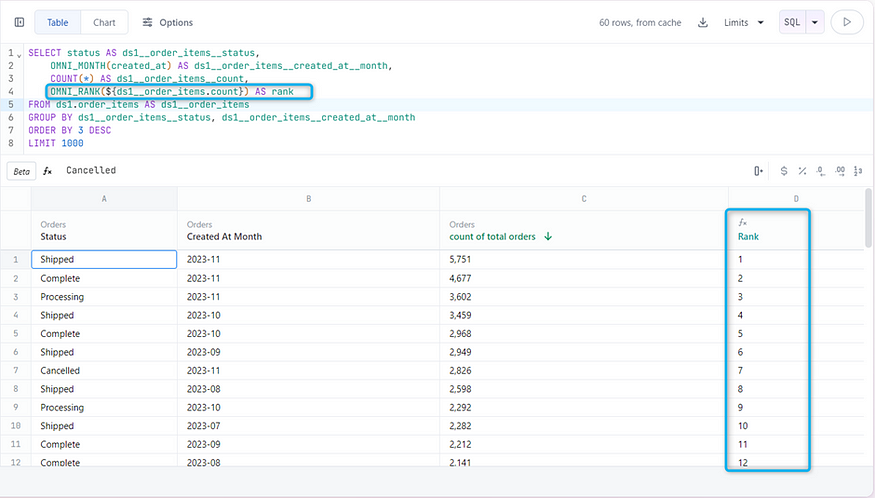The image size is (875, 498).
Task: Select column B header
Action: point(309,199)
